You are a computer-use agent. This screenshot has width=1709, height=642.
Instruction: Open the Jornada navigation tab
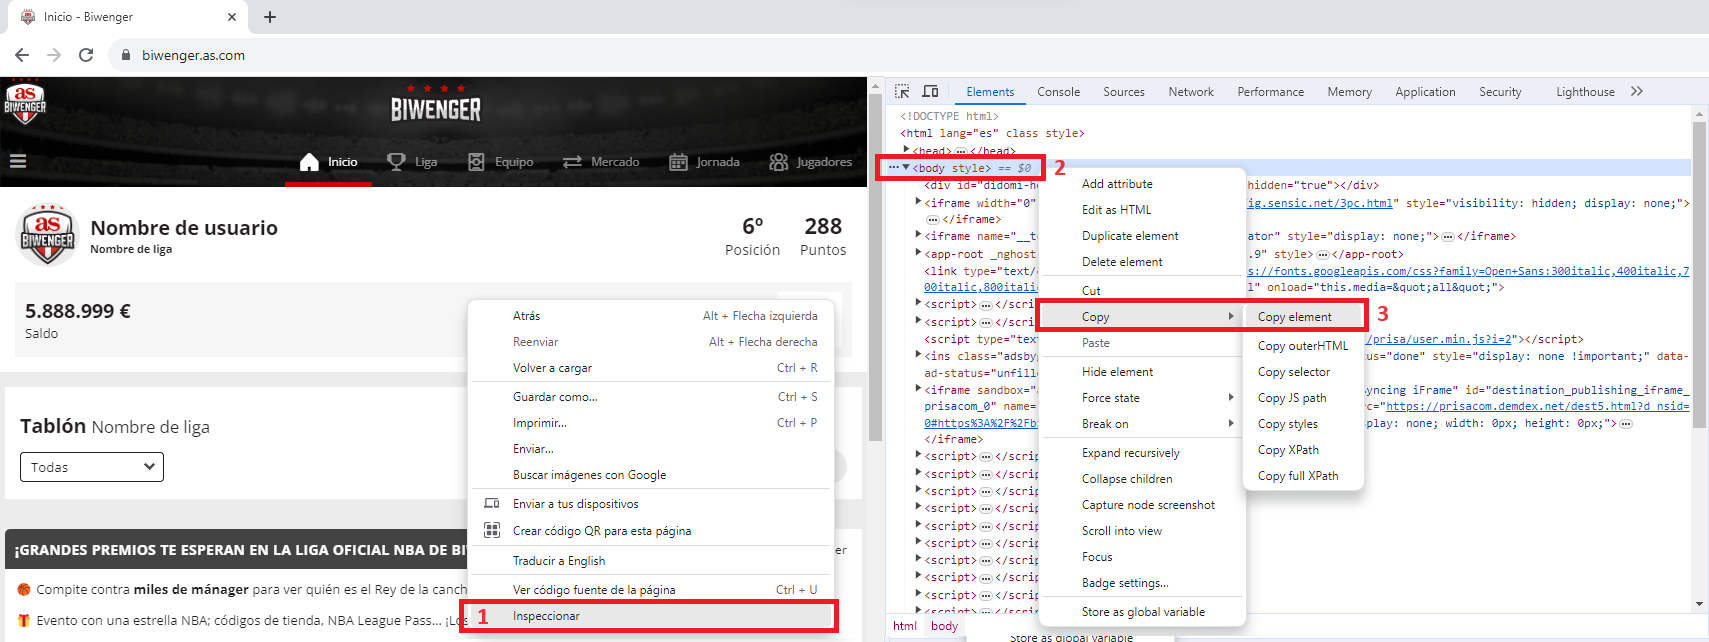[x=704, y=162]
